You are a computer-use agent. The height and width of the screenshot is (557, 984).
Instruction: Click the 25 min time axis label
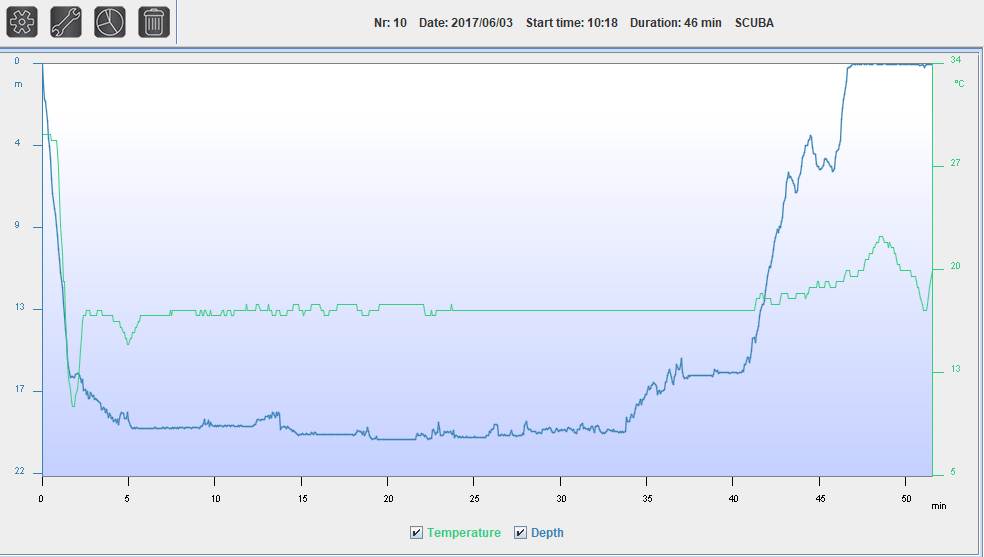click(x=474, y=499)
